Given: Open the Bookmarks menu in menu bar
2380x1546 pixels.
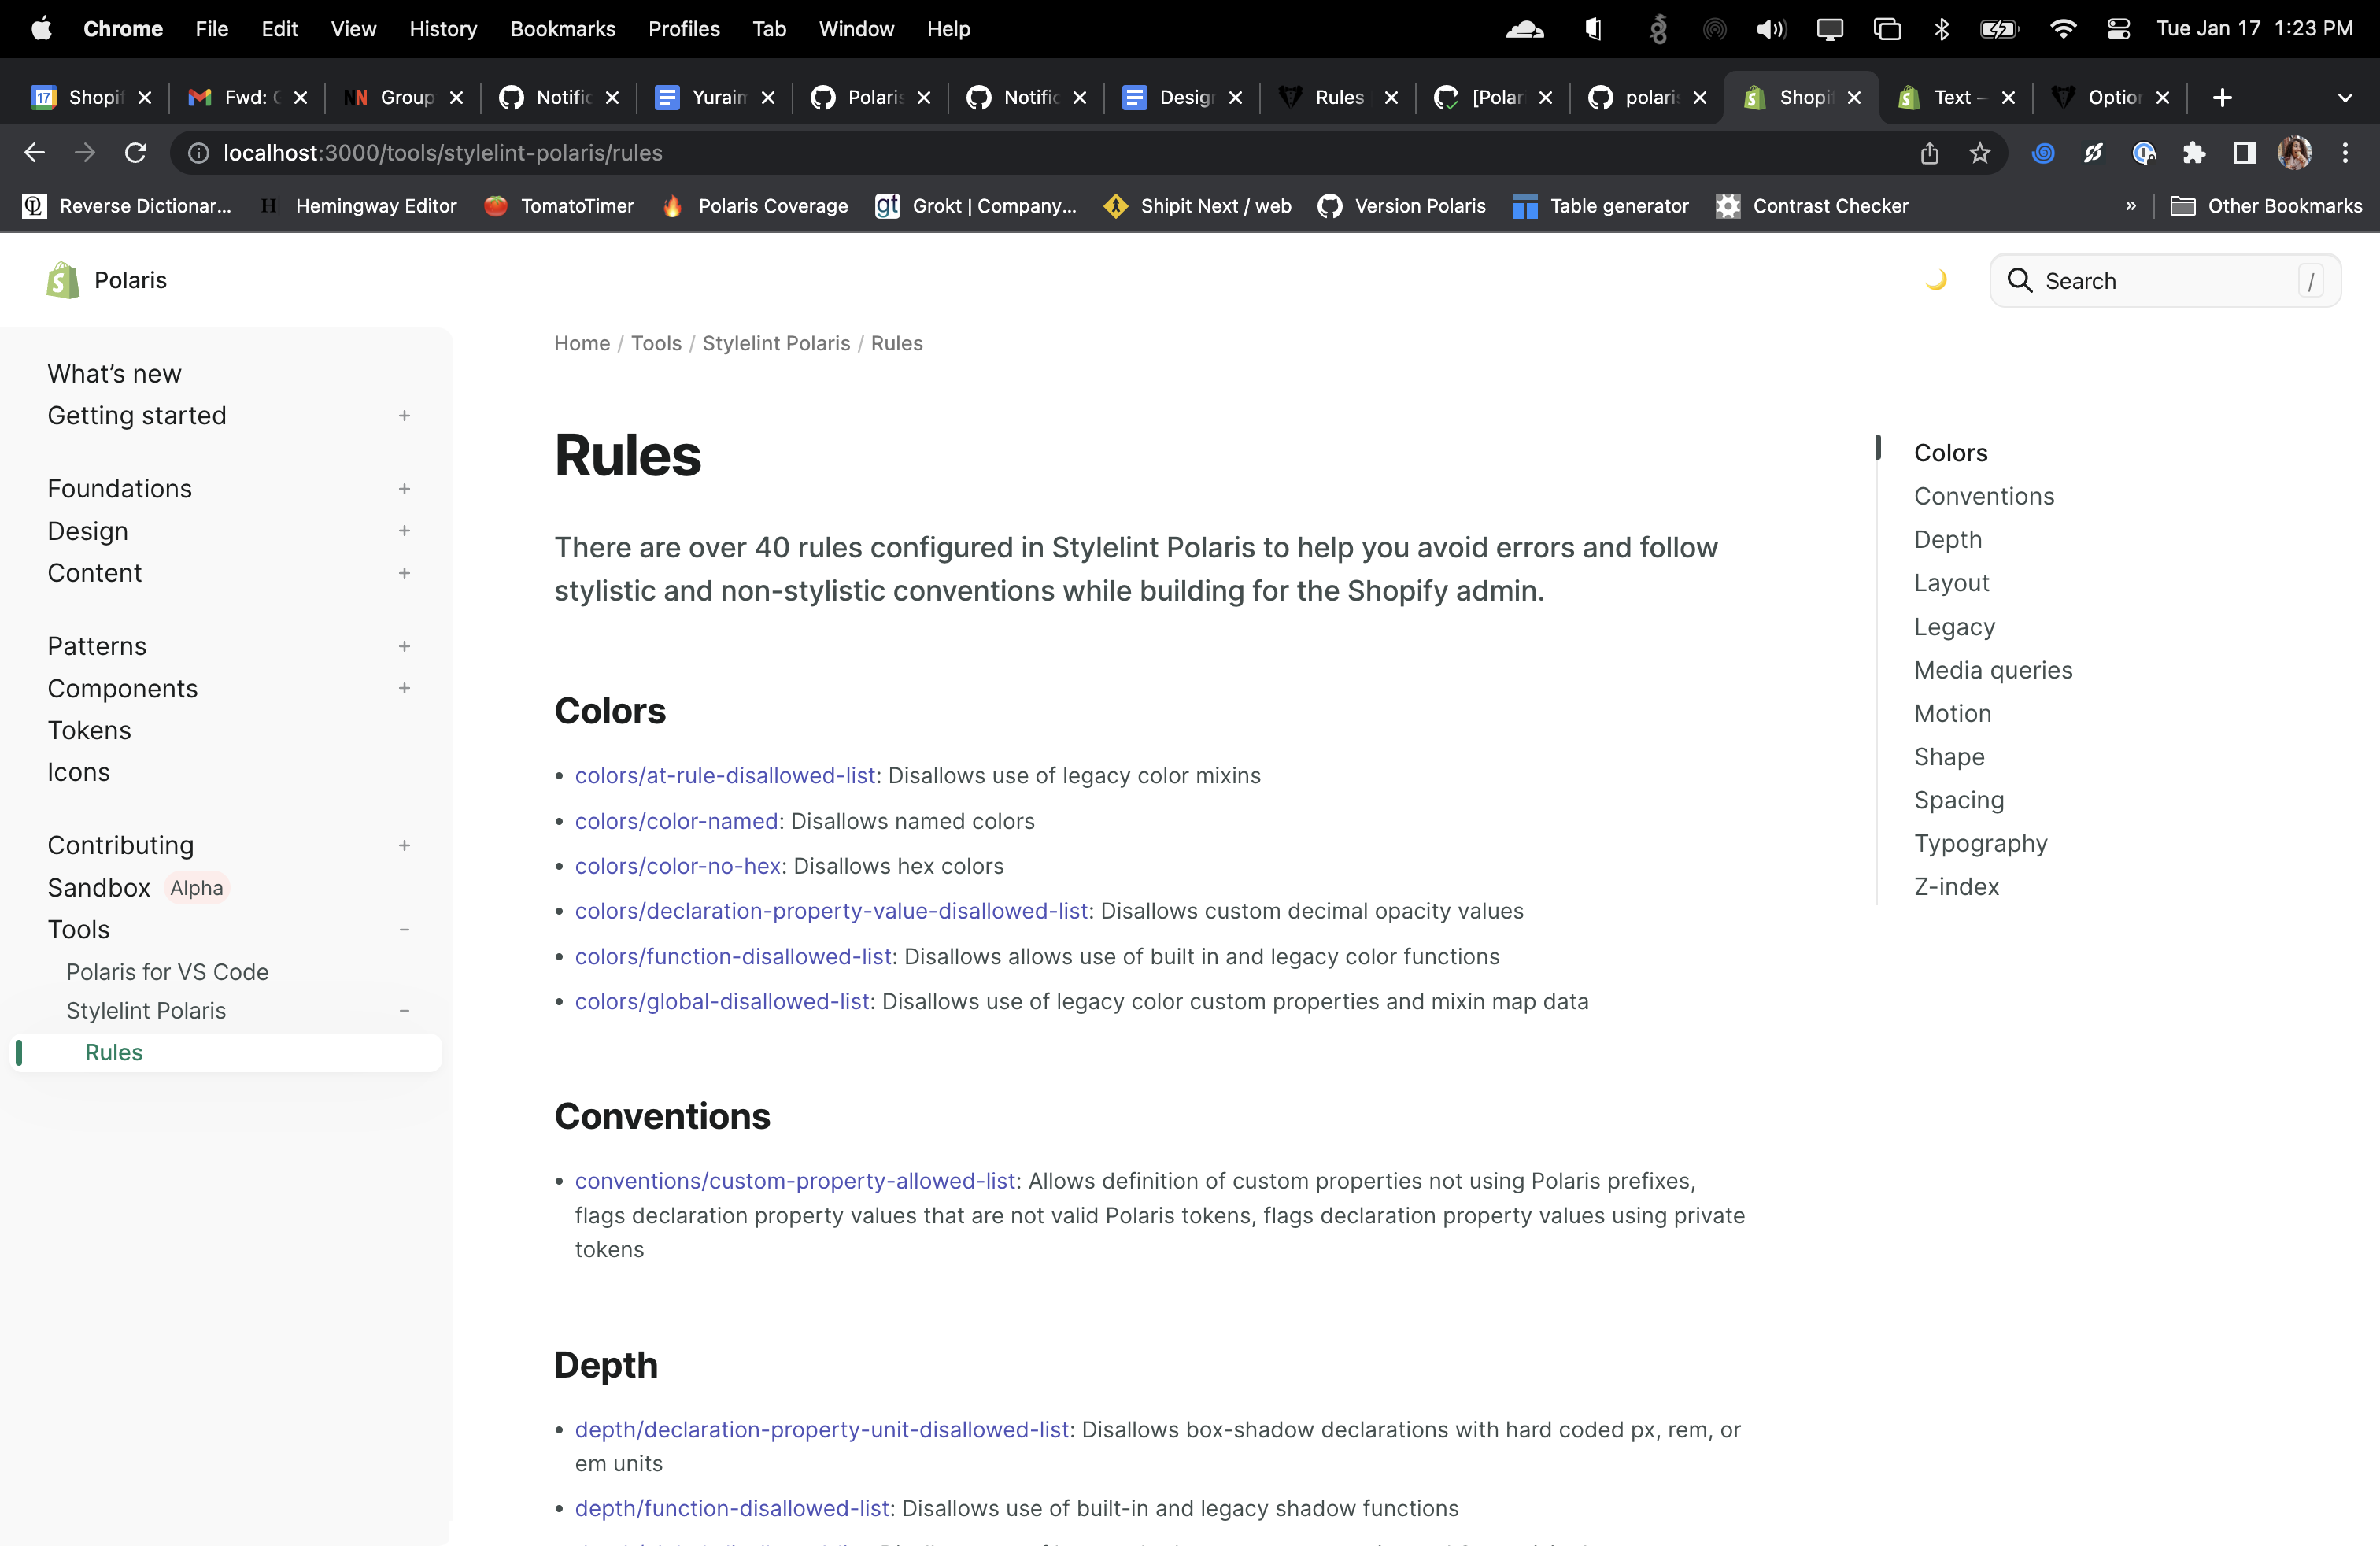Looking at the screenshot, I should tap(562, 29).
